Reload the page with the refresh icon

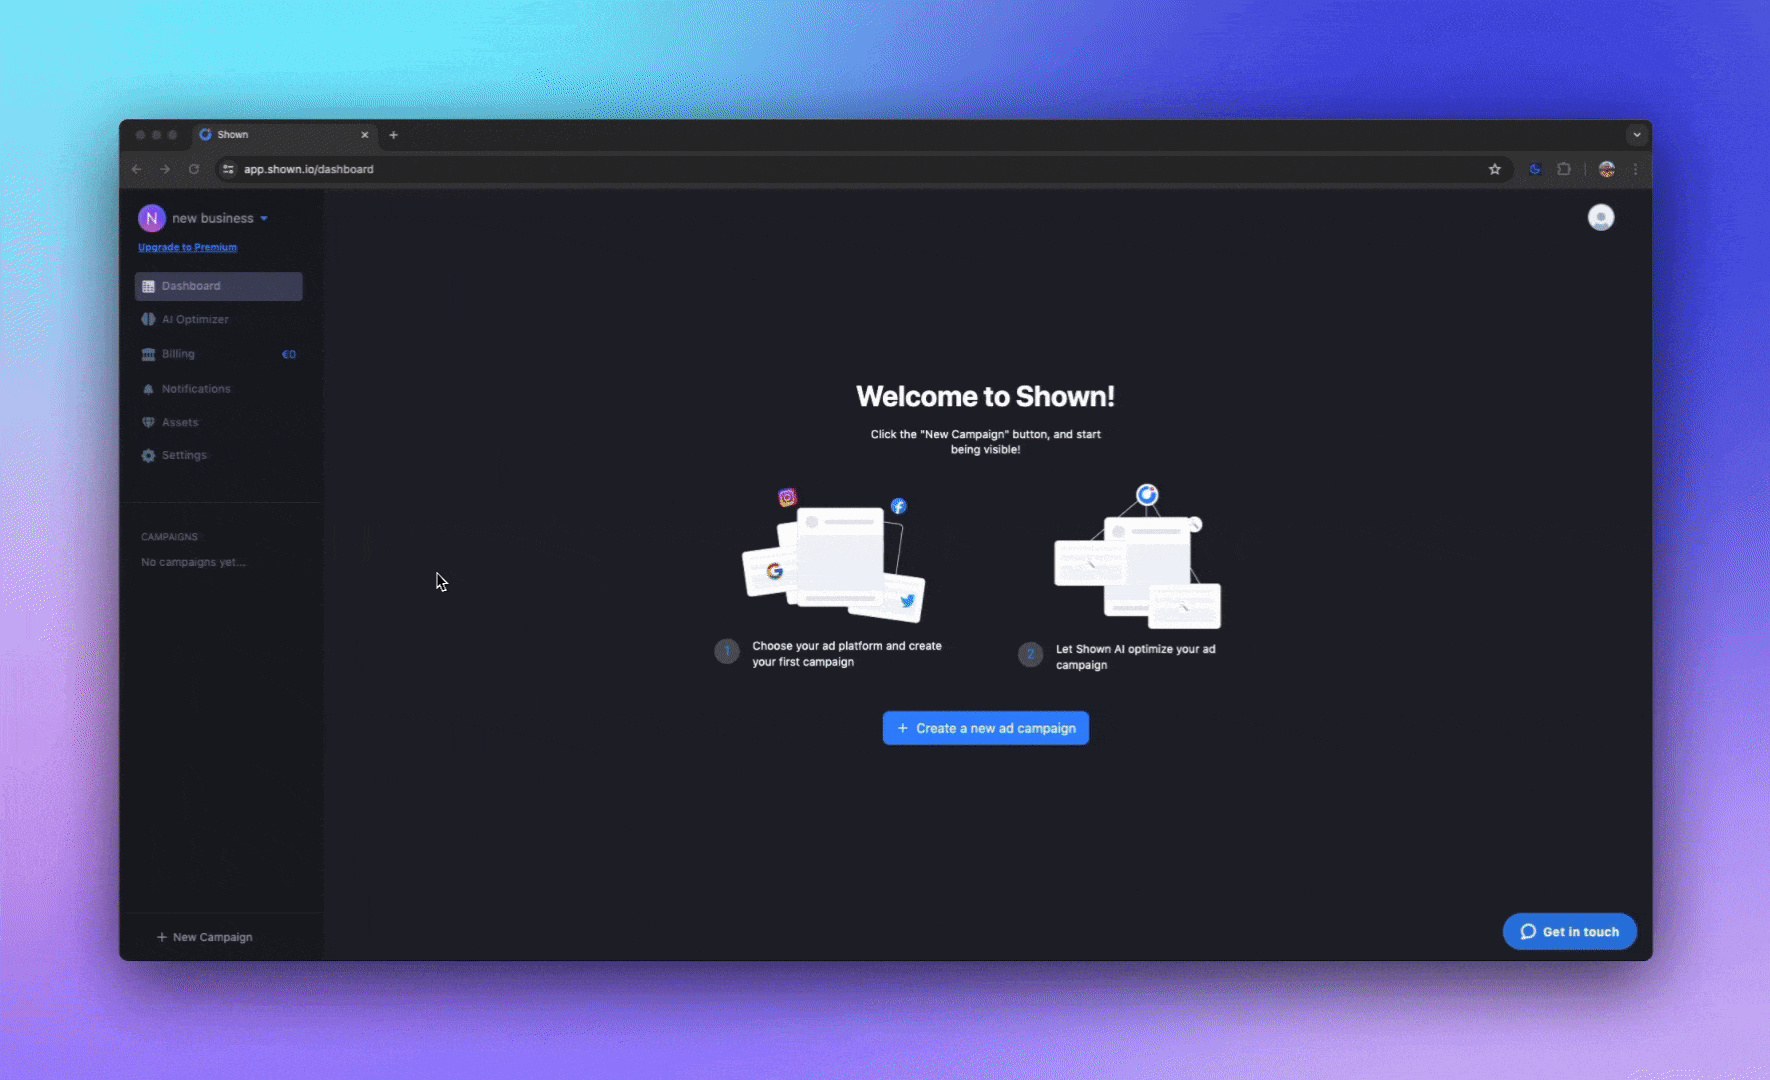point(194,169)
